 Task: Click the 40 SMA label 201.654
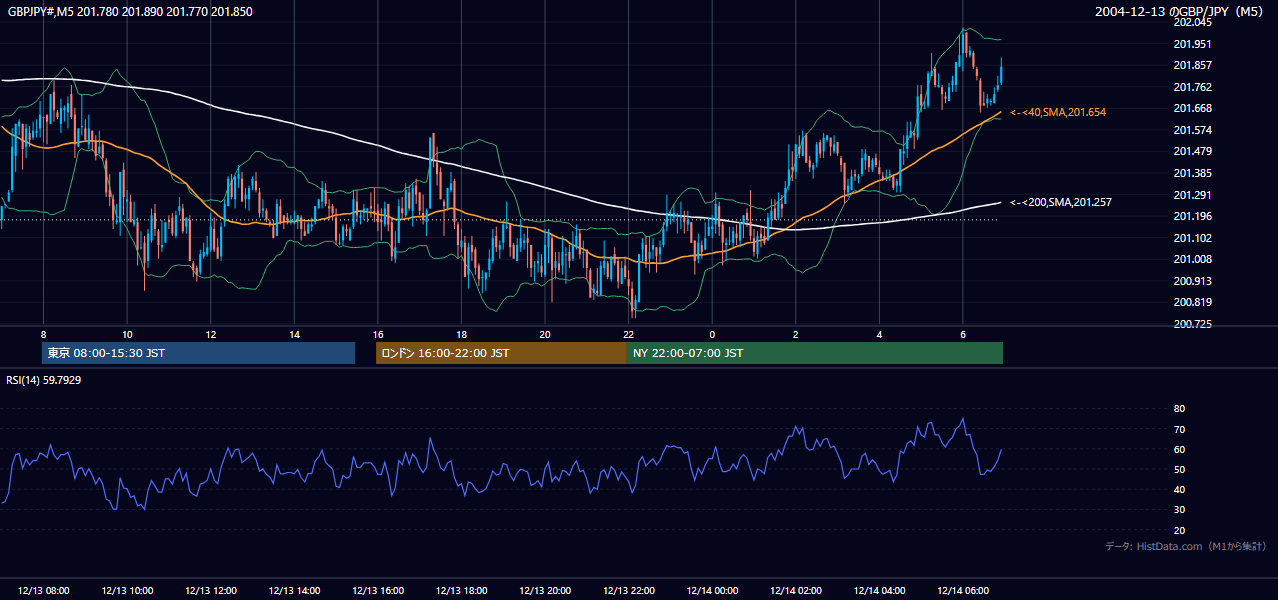(1058, 112)
